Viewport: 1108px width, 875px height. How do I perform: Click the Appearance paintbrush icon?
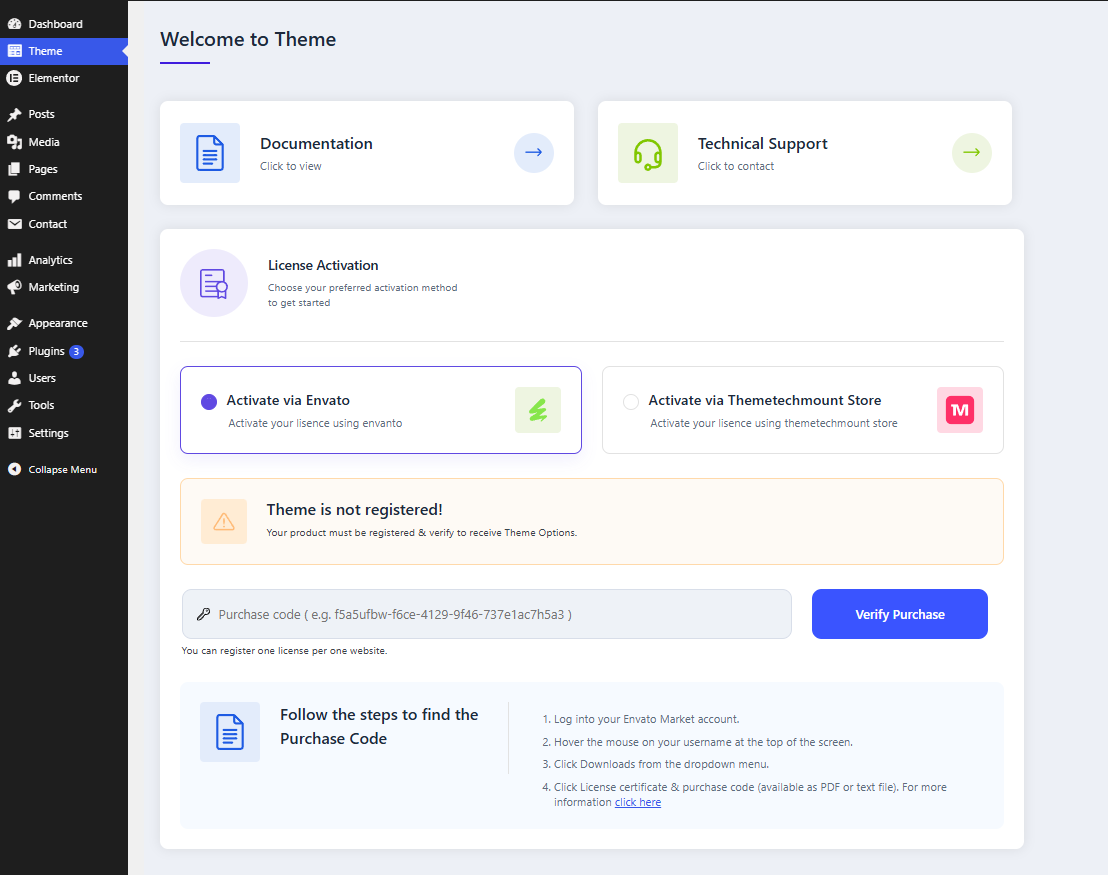[x=14, y=323]
